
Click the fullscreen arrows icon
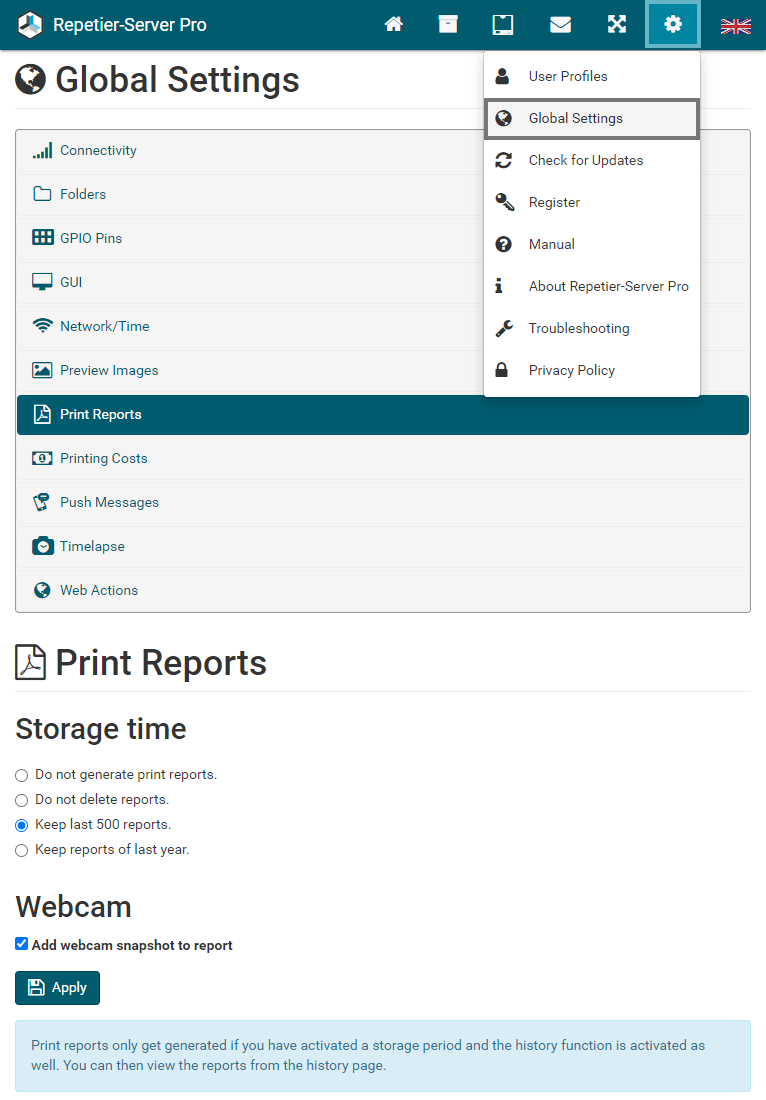617,25
